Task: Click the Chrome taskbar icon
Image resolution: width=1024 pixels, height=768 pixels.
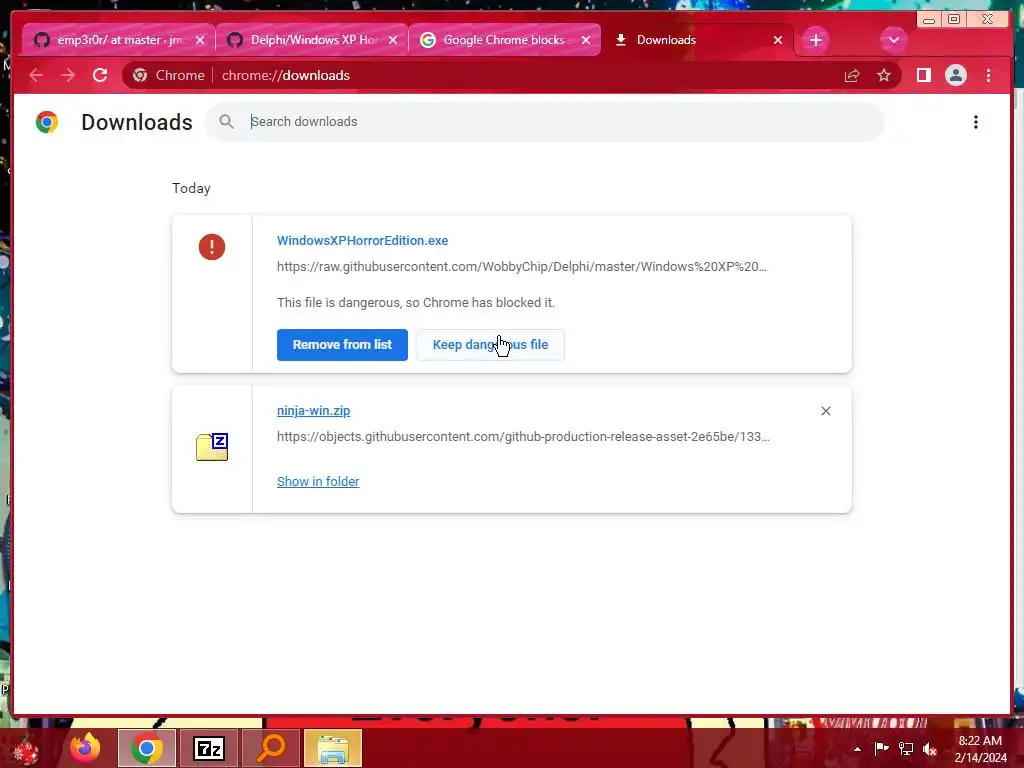Action: point(146,748)
